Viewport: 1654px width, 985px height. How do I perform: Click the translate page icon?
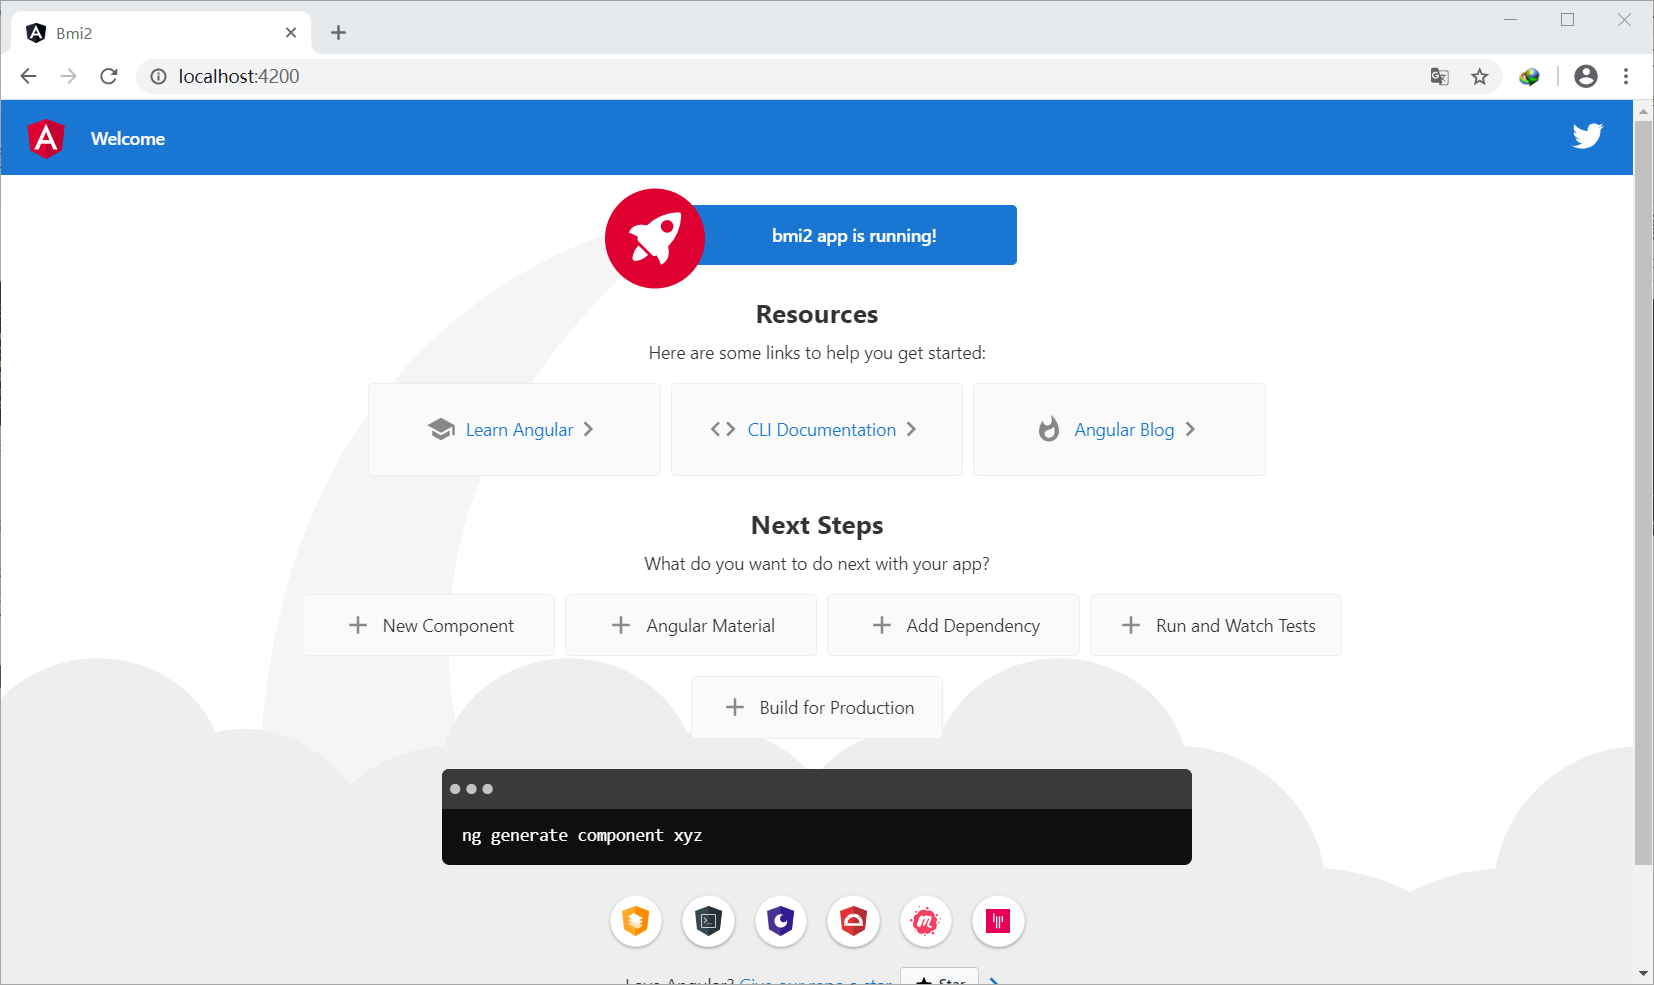(x=1440, y=76)
